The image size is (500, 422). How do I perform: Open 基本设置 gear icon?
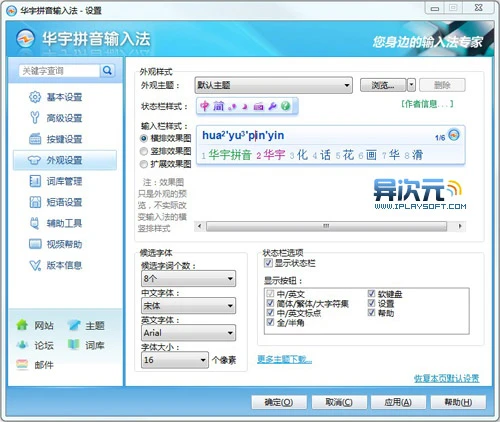coord(35,97)
